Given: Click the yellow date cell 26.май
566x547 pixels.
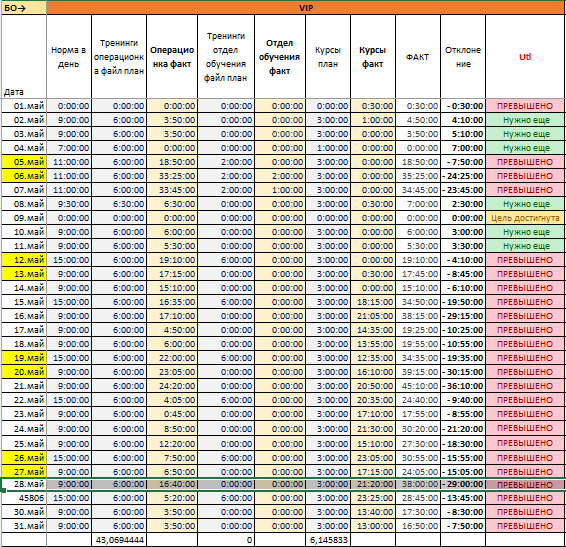Looking at the screenshot, I should coord(24,458).
